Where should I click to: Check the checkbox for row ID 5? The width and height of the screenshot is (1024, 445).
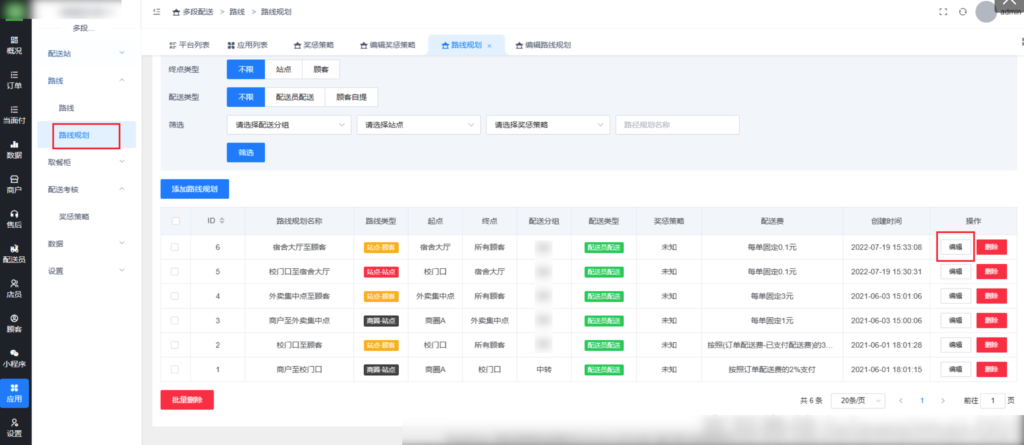pos(175,271)
